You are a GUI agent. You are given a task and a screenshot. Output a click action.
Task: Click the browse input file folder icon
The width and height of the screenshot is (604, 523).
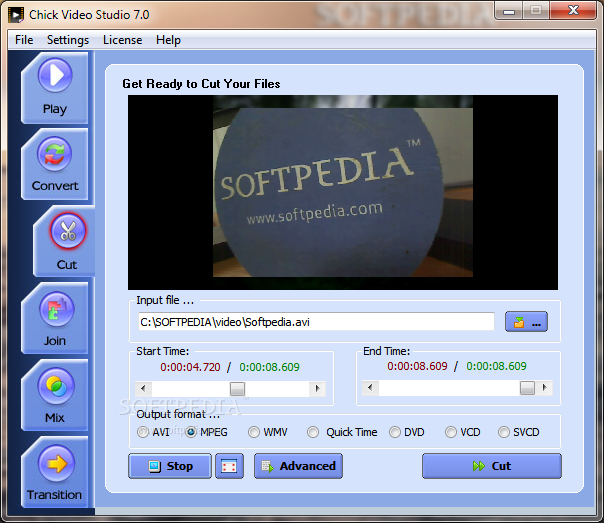(526, 322)
